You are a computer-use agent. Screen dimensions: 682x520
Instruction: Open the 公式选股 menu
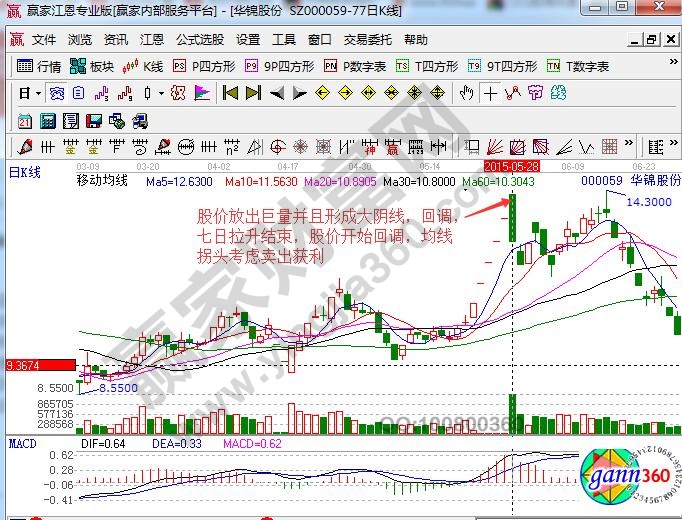click(x=200, y=40)
